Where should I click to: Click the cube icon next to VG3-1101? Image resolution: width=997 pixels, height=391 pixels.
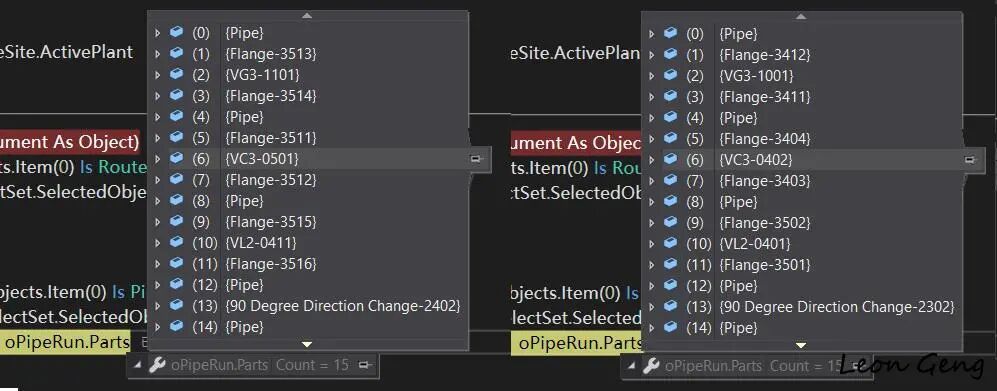176,74
